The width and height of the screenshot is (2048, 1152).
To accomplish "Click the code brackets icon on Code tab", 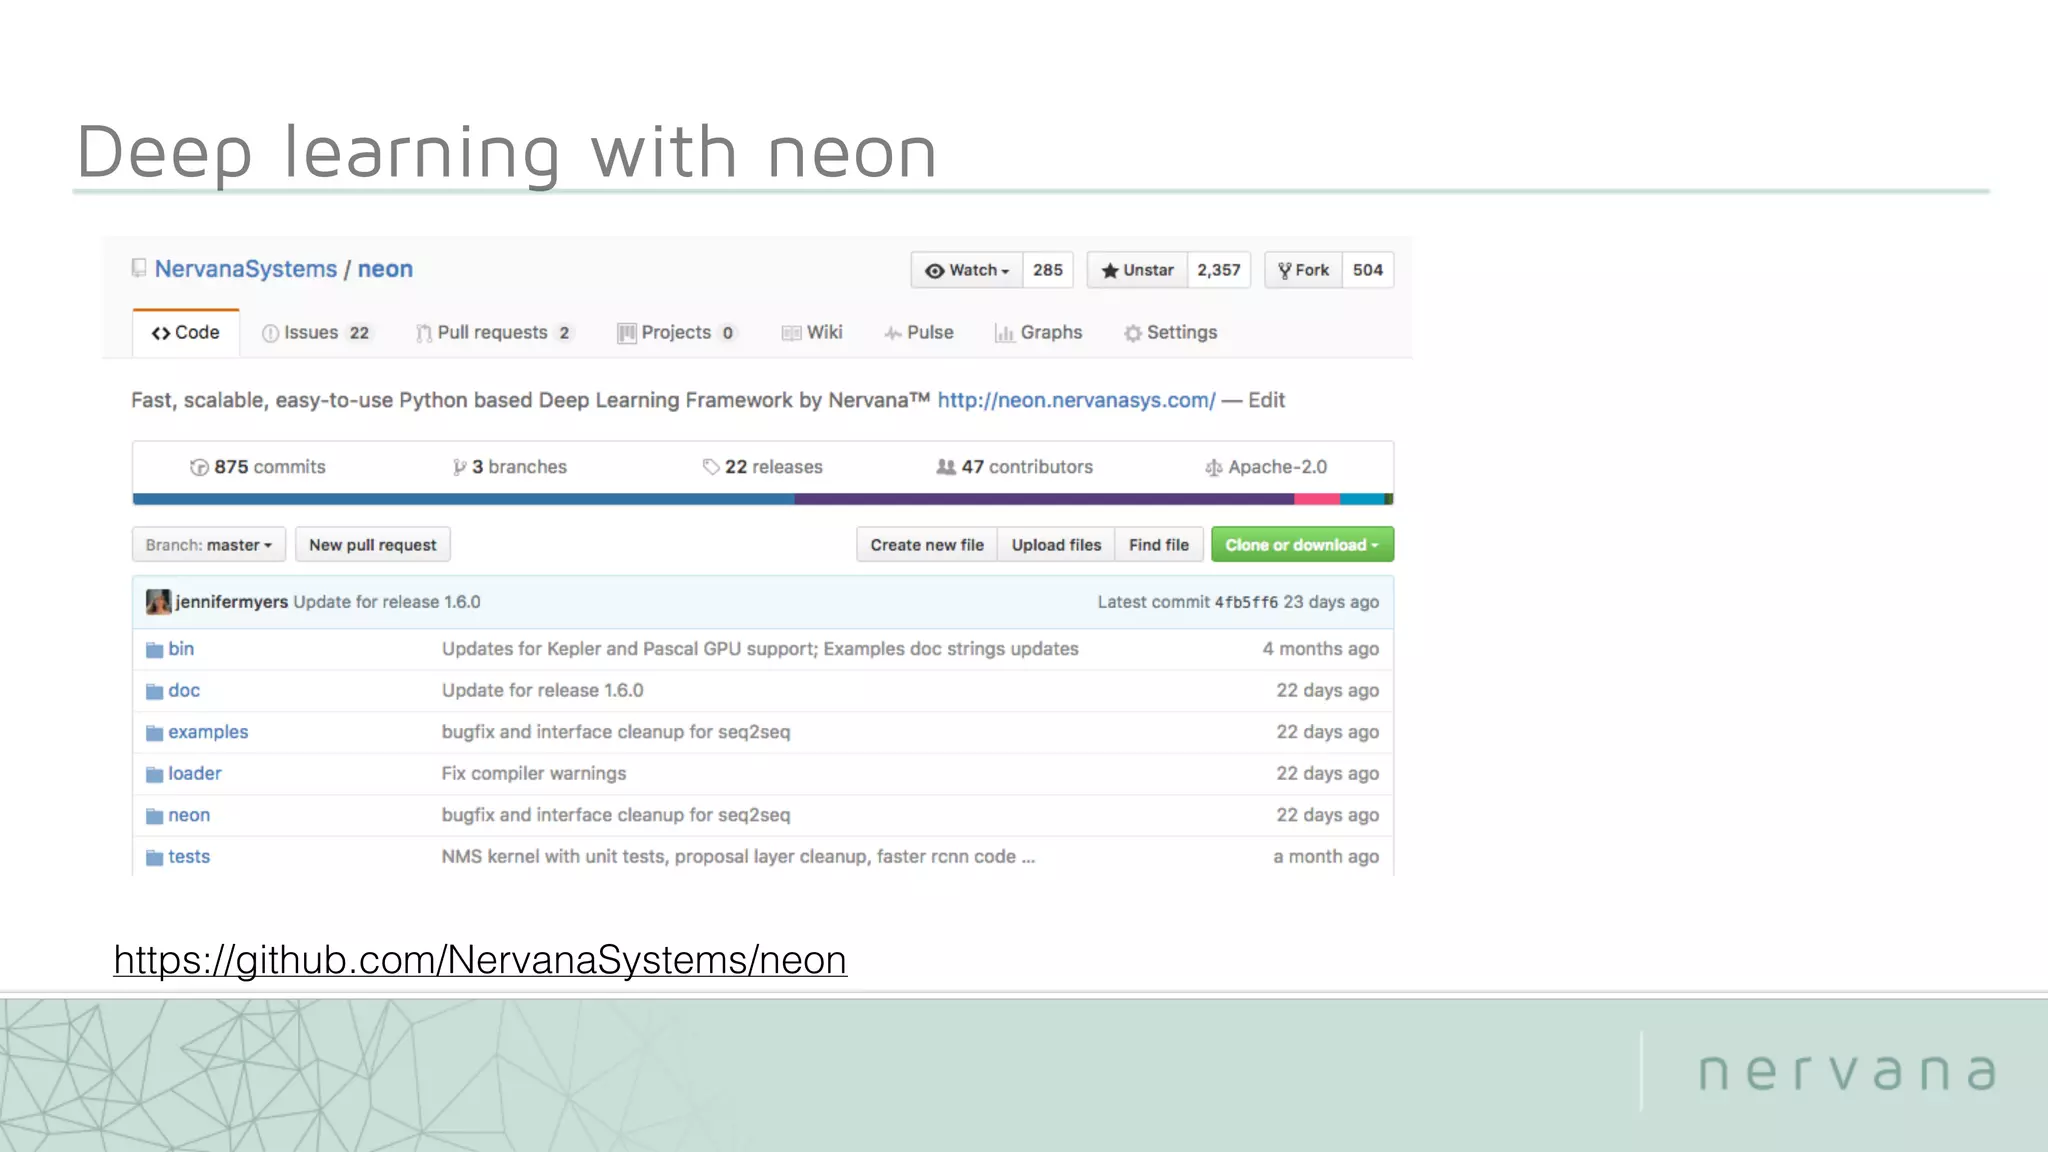I will coord(161,333).
